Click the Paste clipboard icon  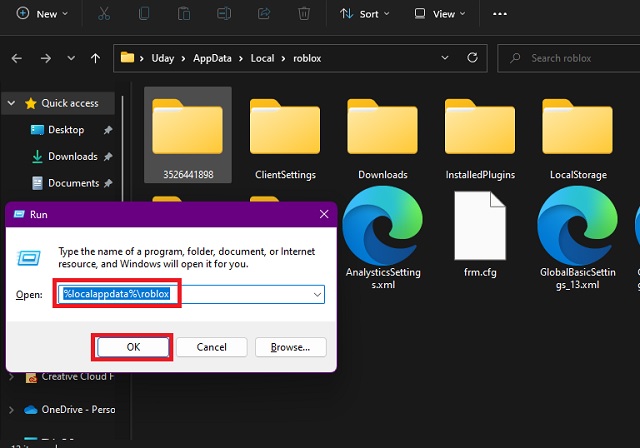click(184, 14)
